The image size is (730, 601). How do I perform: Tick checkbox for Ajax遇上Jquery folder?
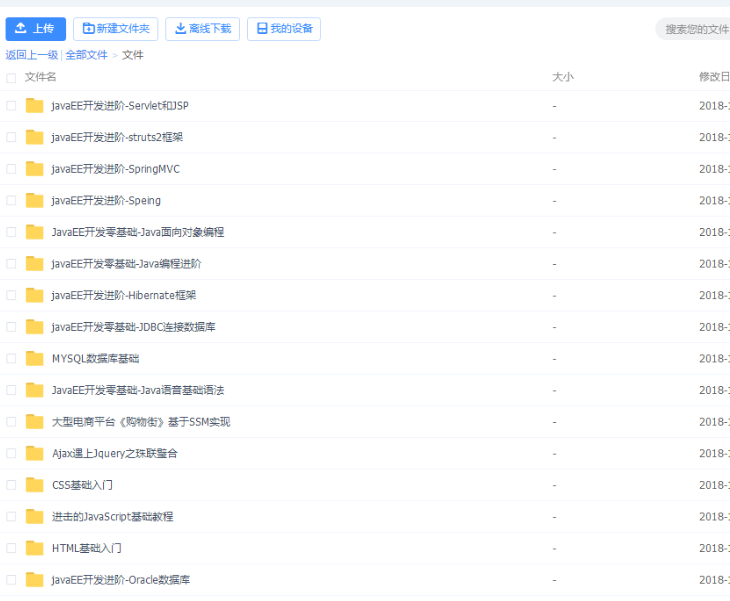click(11, 453)
